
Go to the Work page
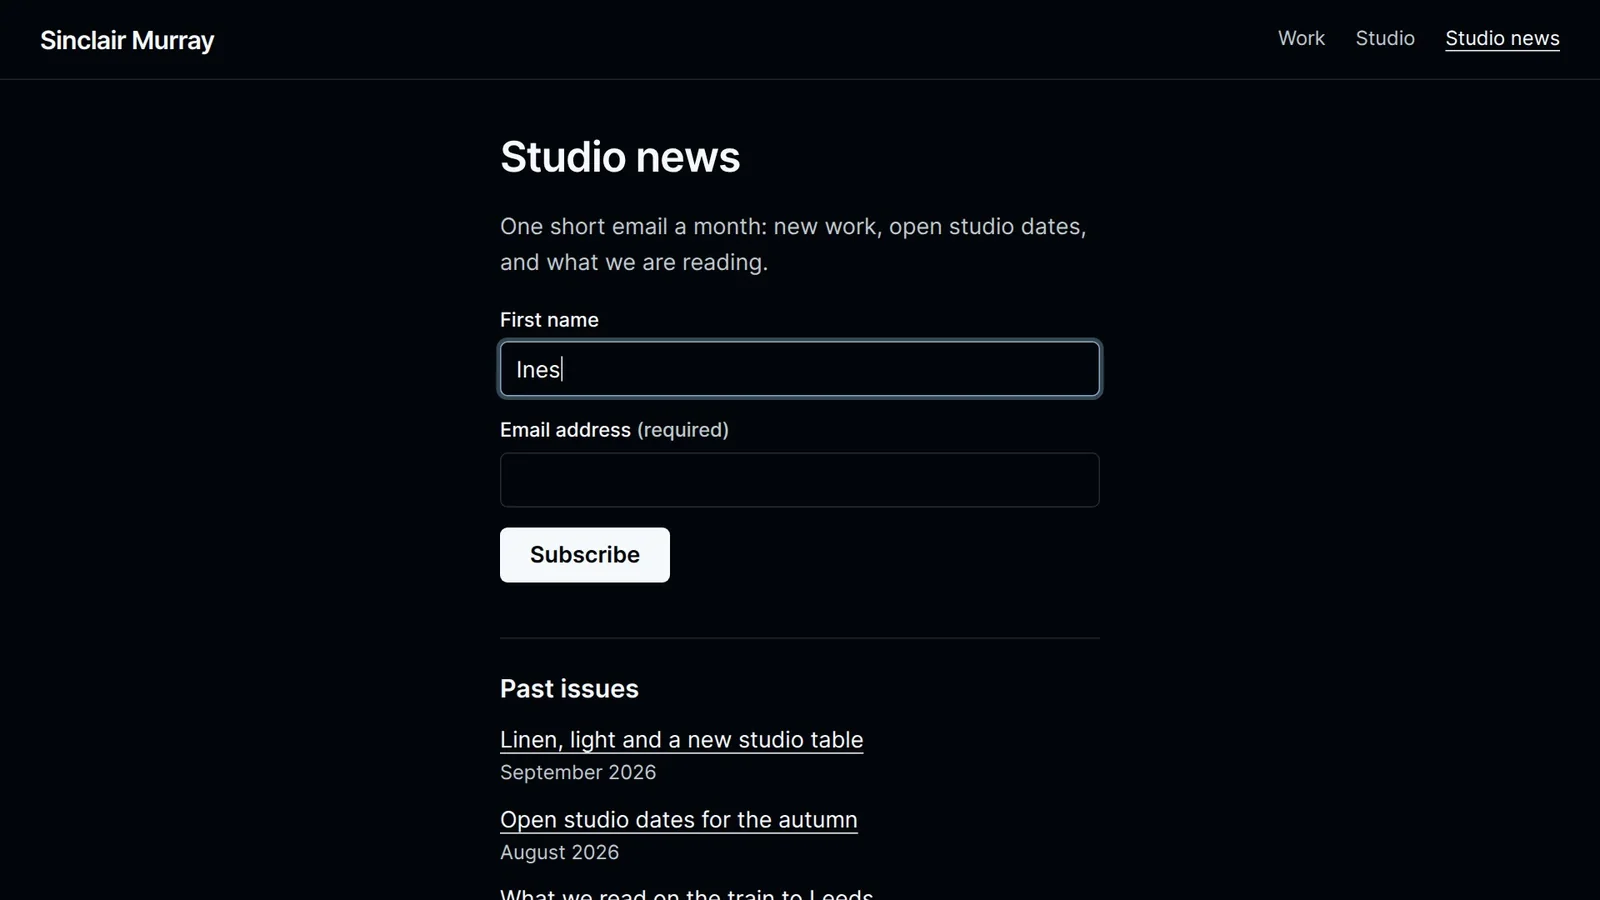[1301, 38]
